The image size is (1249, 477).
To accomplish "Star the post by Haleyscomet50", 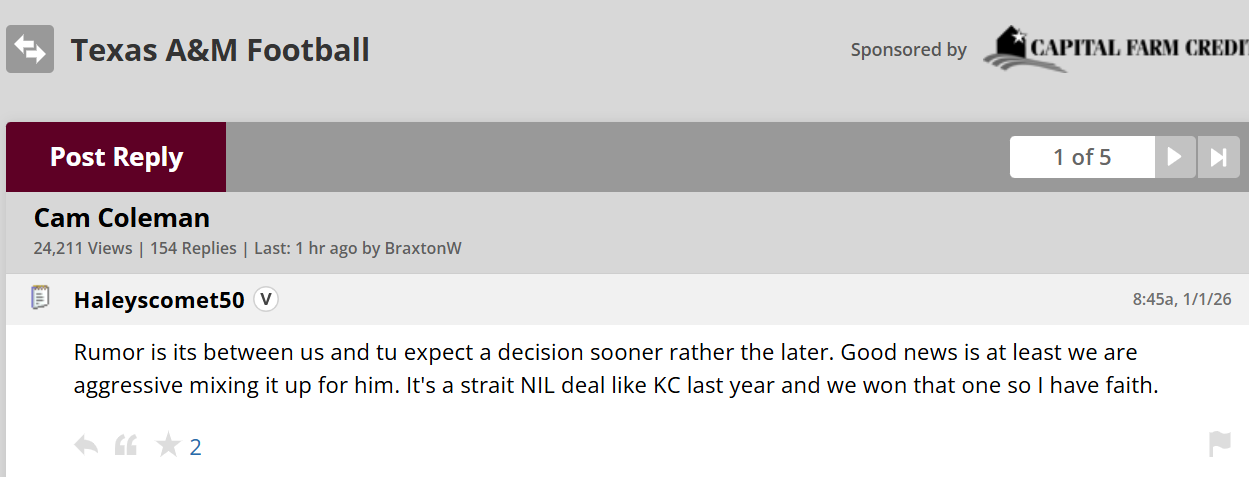I will 168,445.
